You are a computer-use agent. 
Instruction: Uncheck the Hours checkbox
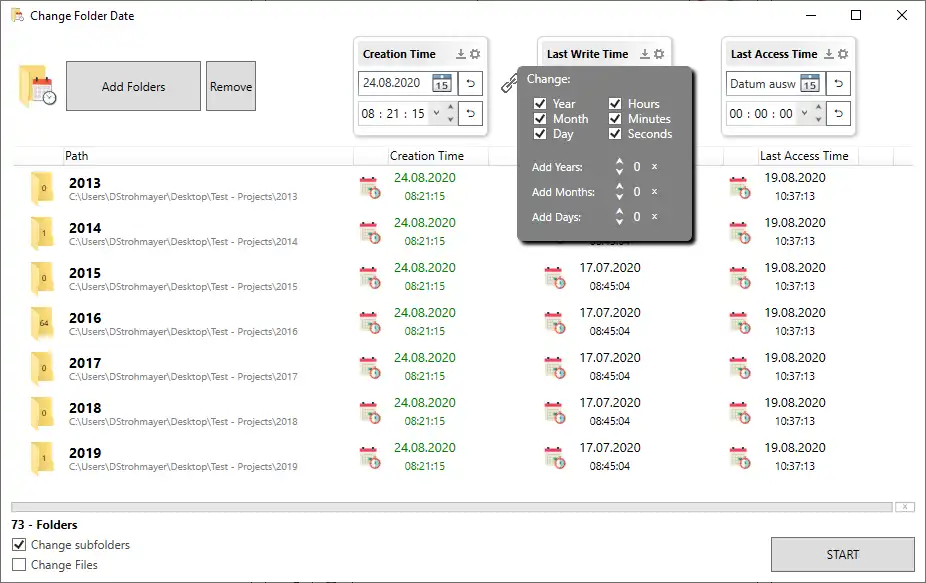click(615, 103)
